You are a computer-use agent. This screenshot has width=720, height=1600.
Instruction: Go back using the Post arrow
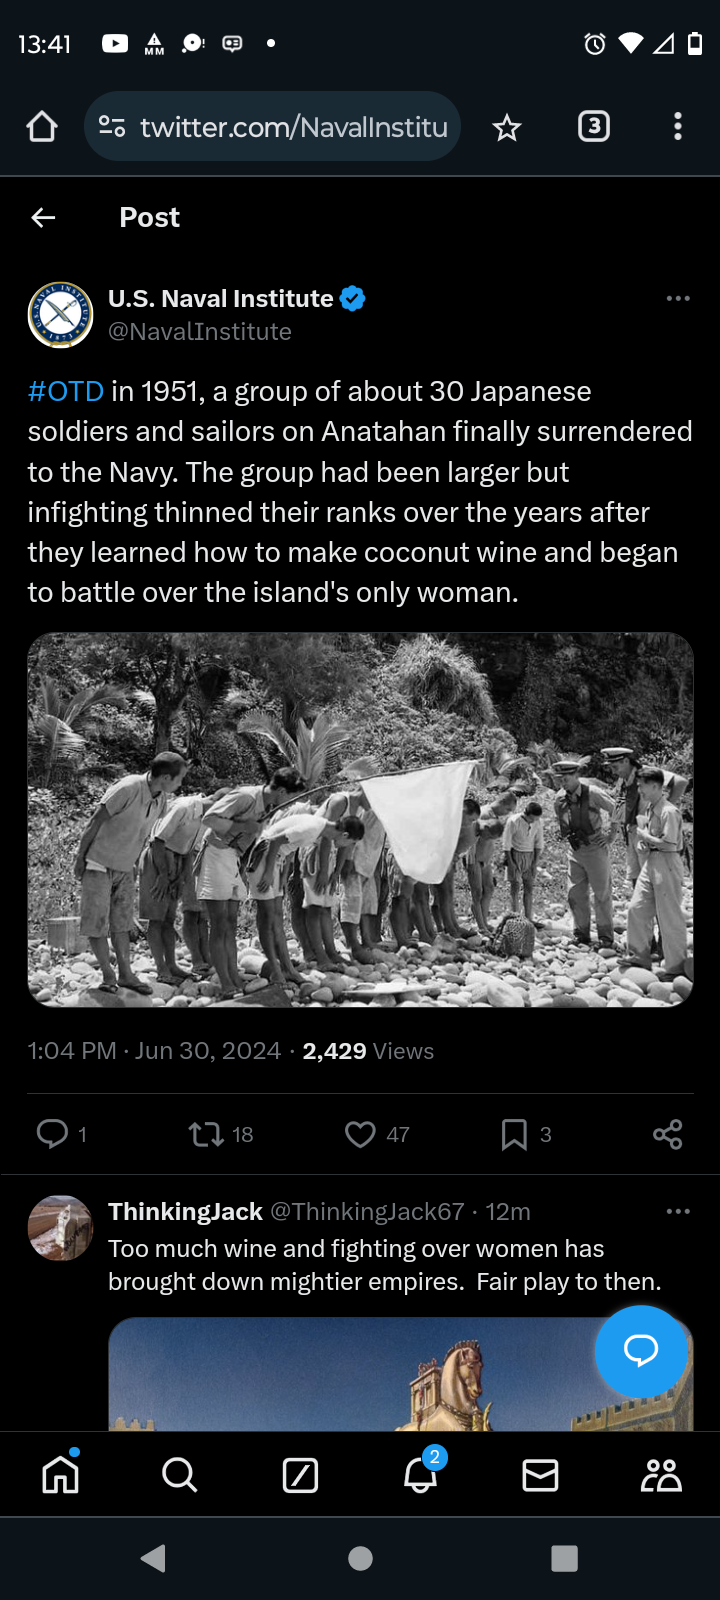(43, 217)
